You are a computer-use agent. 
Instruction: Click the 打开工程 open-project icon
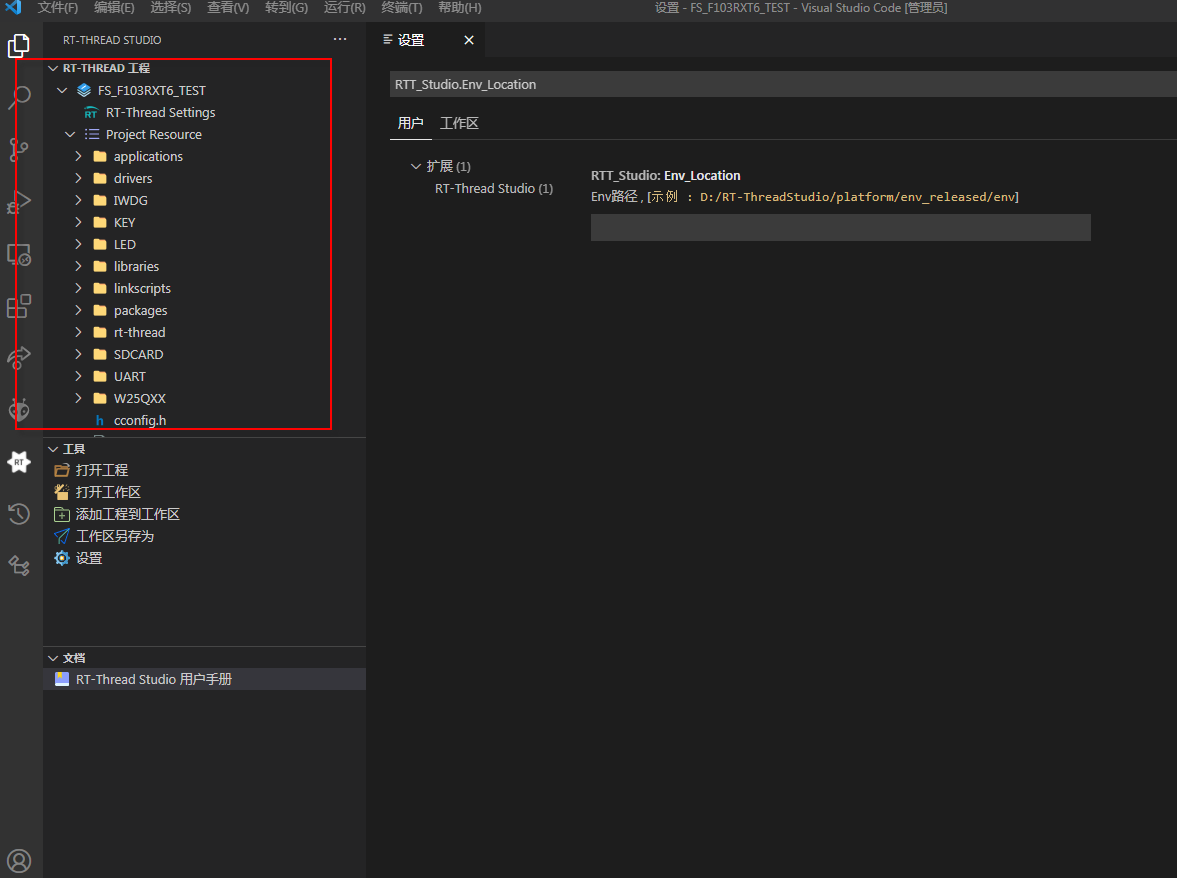(61, 469)
